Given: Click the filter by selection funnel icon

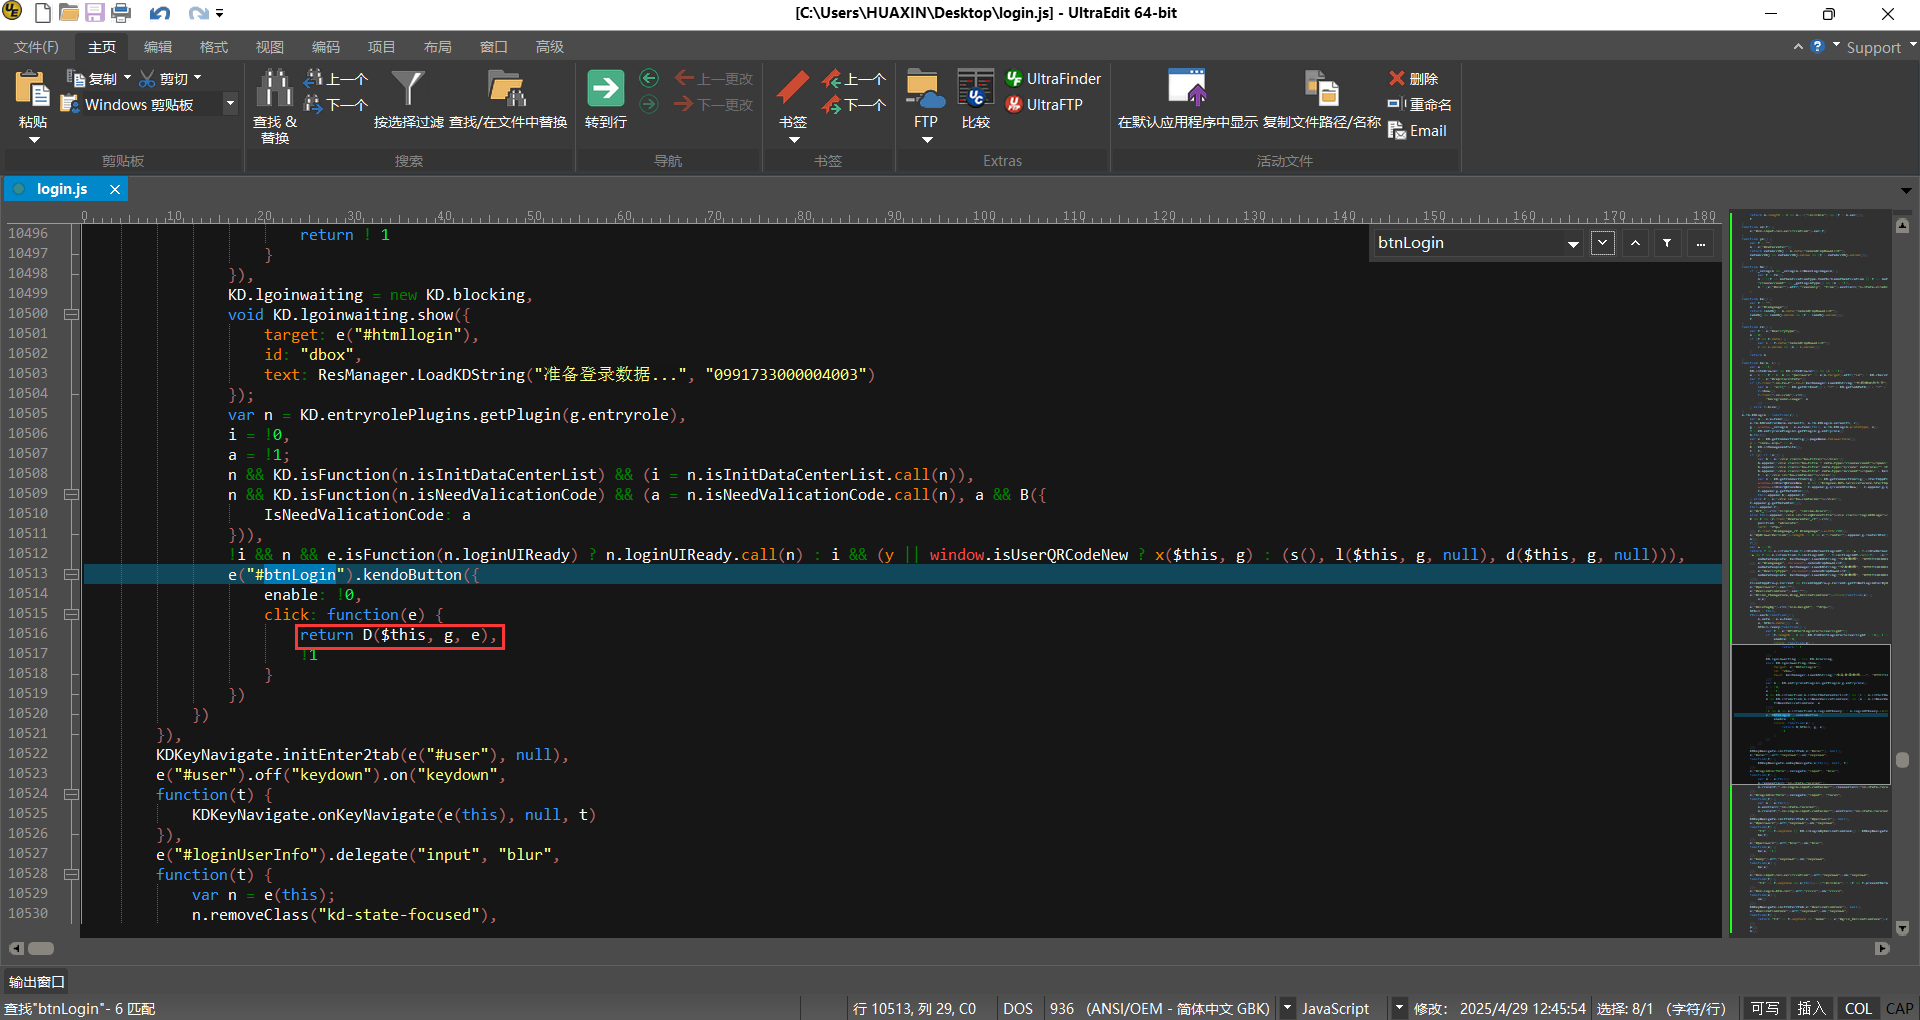Looking at the screenshot, I should (x=408, y=90).
